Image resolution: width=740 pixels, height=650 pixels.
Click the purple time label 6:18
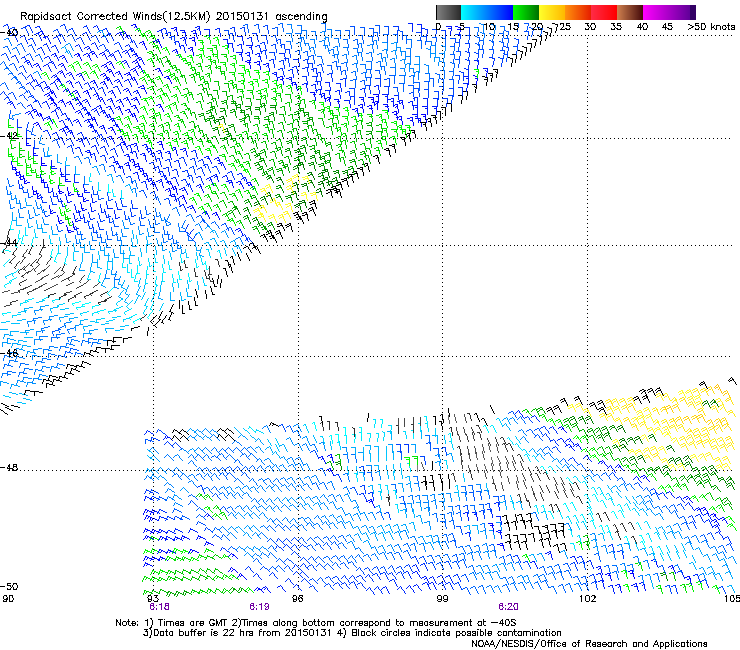click(x=160, y=607)
